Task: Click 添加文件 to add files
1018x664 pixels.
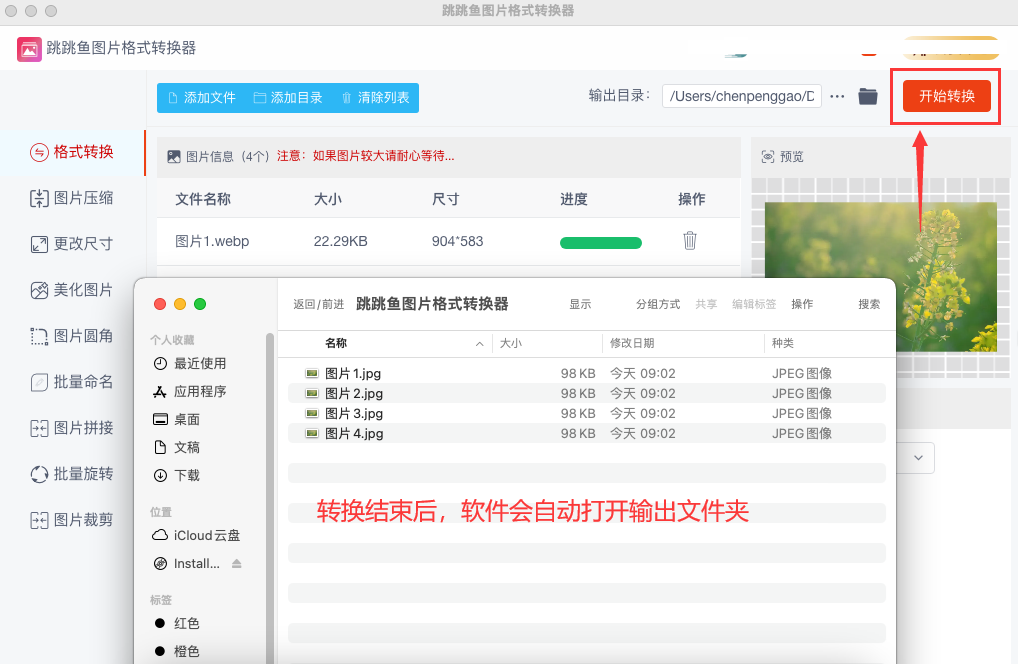Action: (x=201, y=97)
